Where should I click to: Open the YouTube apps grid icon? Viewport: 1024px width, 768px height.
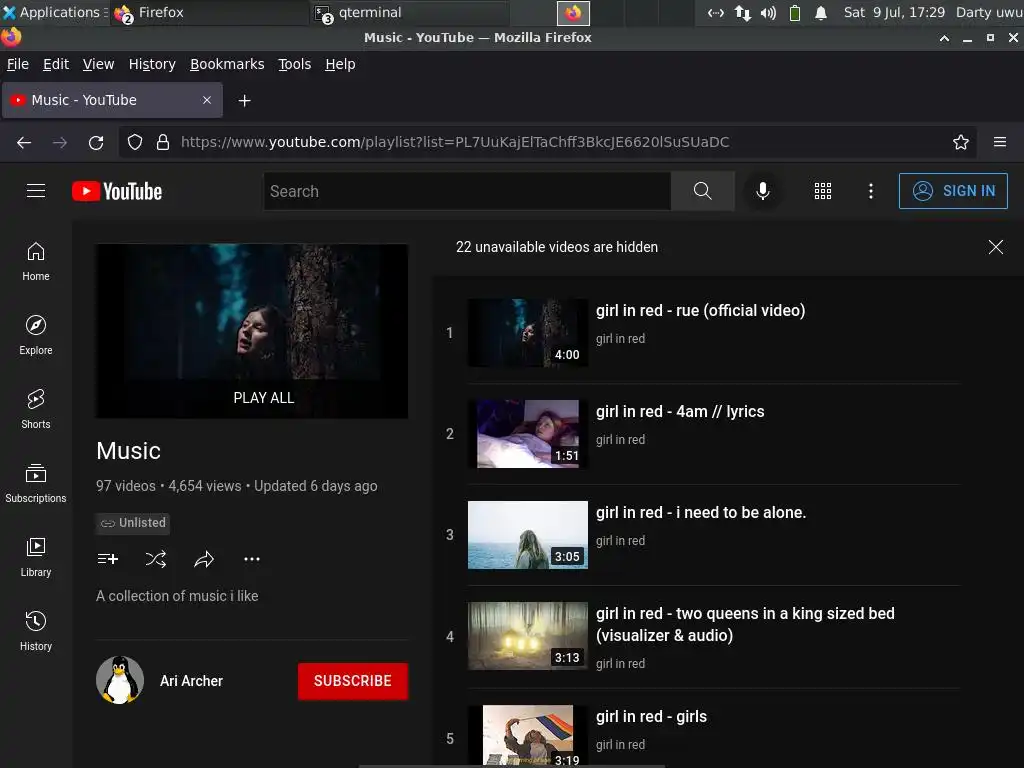tap(823, 191)
